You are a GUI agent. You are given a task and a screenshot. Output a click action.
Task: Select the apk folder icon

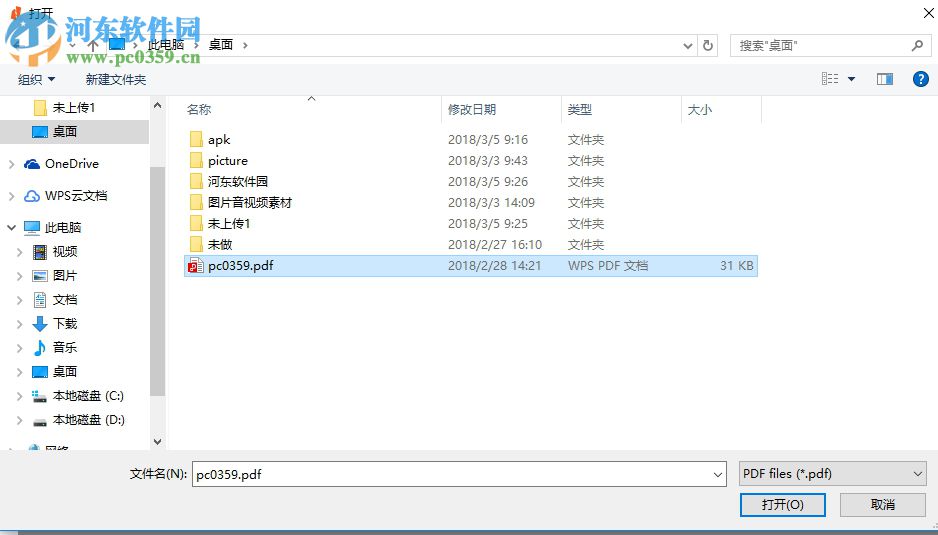pos(196,139)
